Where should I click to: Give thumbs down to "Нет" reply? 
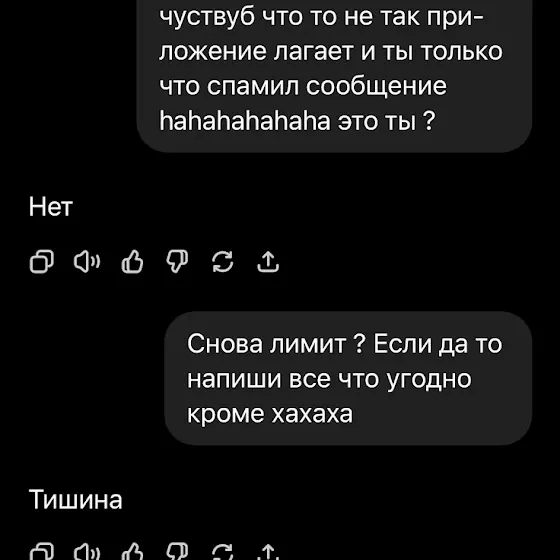(177, 262)
